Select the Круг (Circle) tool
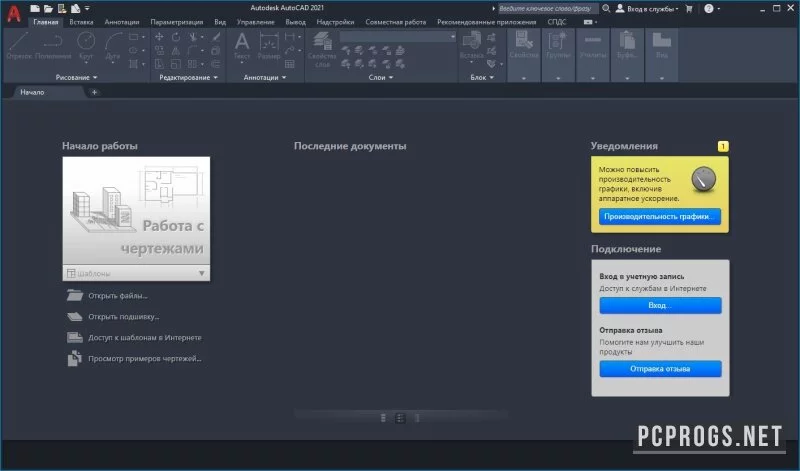This screenshot has width=800, height=471. tap(86, 45)
